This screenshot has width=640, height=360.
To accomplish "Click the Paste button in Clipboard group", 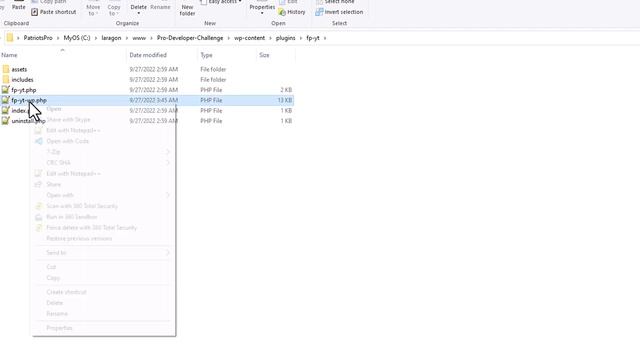I will click(18, 6).
